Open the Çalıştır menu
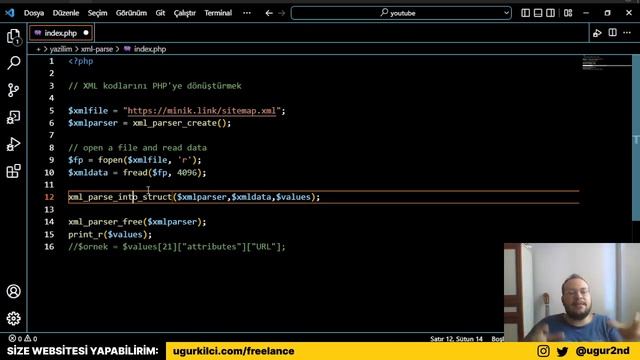 point(184,13)
